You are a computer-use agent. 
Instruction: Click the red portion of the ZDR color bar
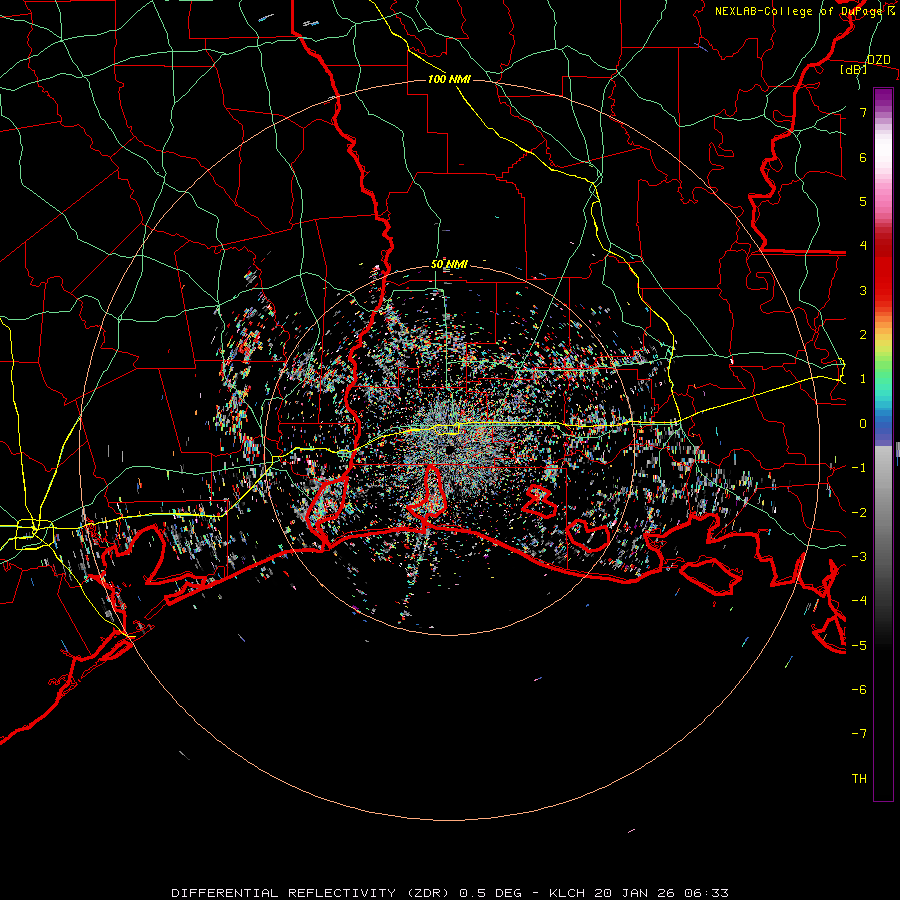point(883,273)
